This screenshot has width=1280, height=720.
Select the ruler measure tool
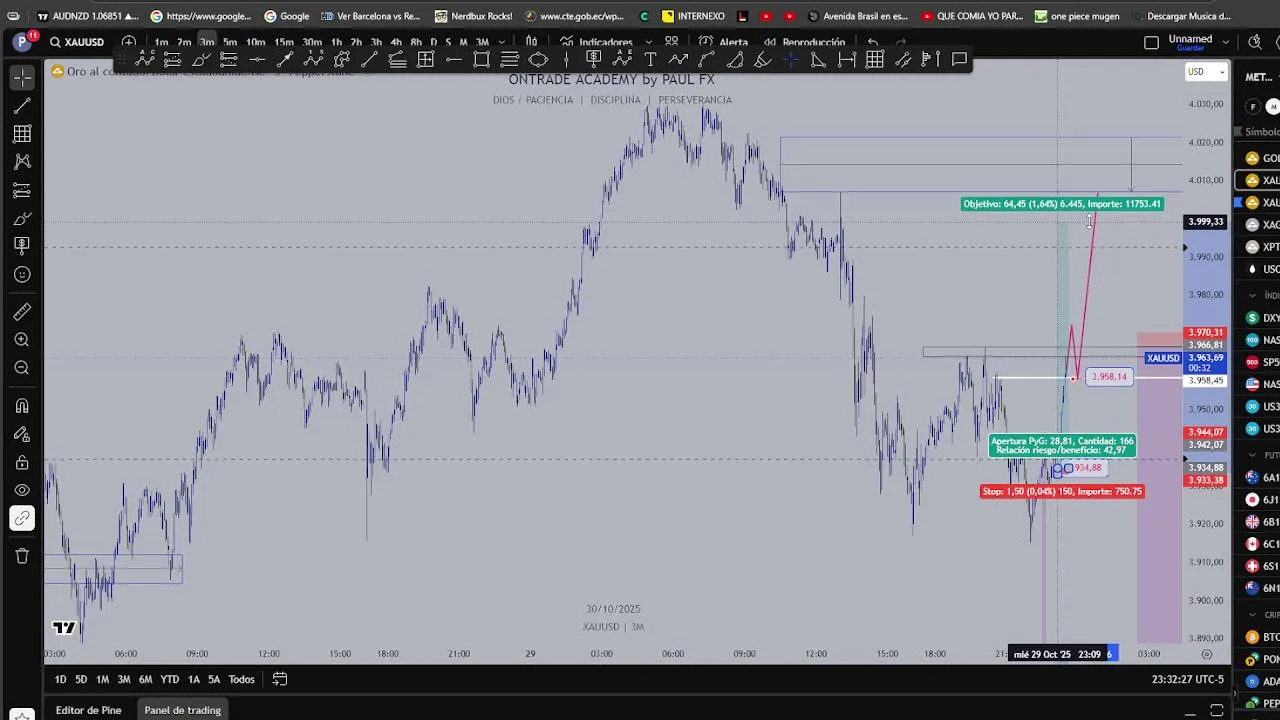coord(22,312)
